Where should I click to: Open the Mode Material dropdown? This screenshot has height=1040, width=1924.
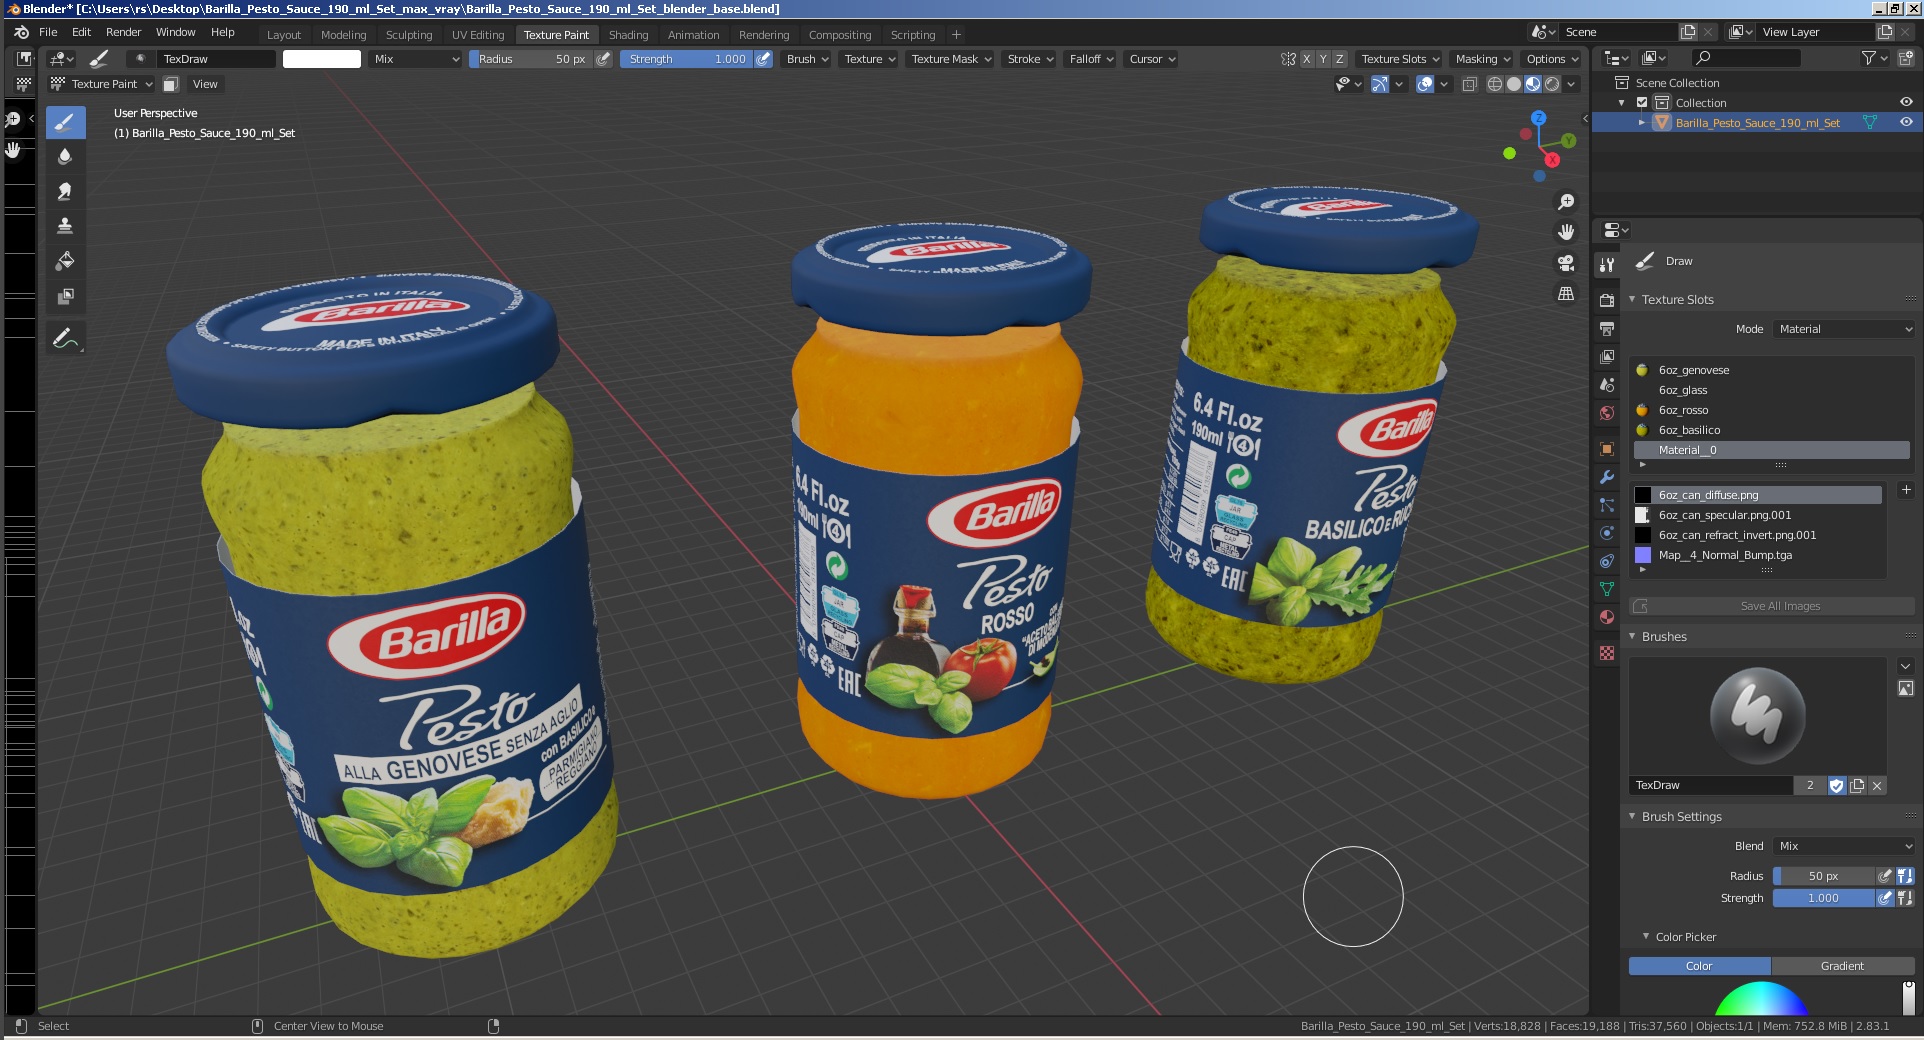1845,329
